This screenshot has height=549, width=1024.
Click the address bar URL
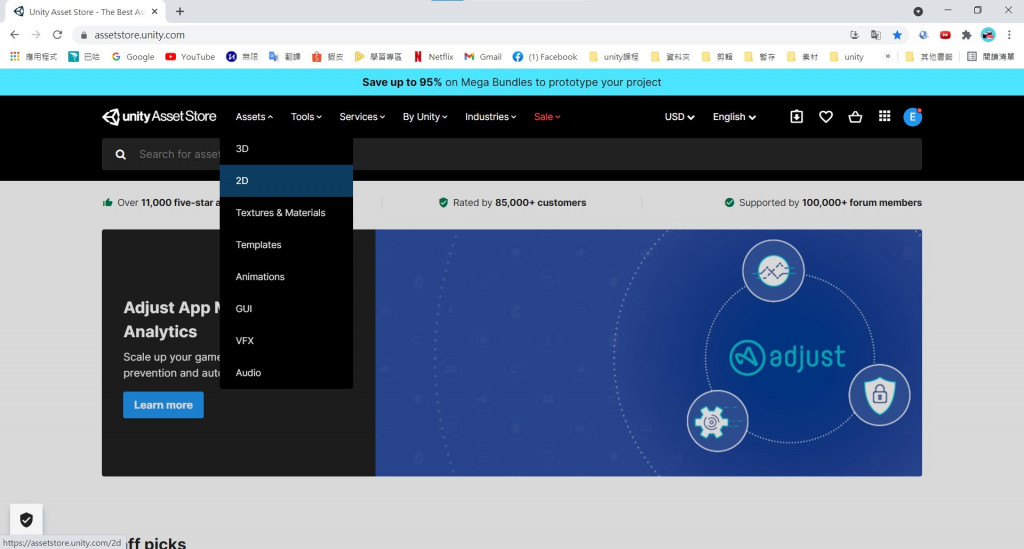[139, 35]
